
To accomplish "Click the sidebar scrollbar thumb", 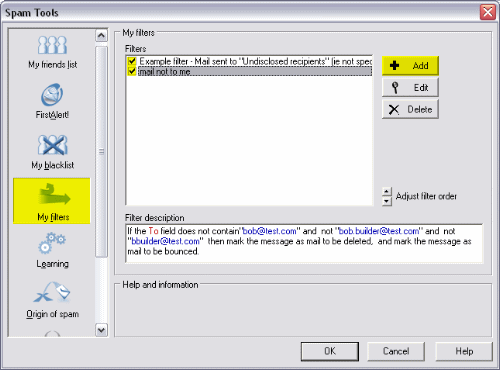I will 102,152.
